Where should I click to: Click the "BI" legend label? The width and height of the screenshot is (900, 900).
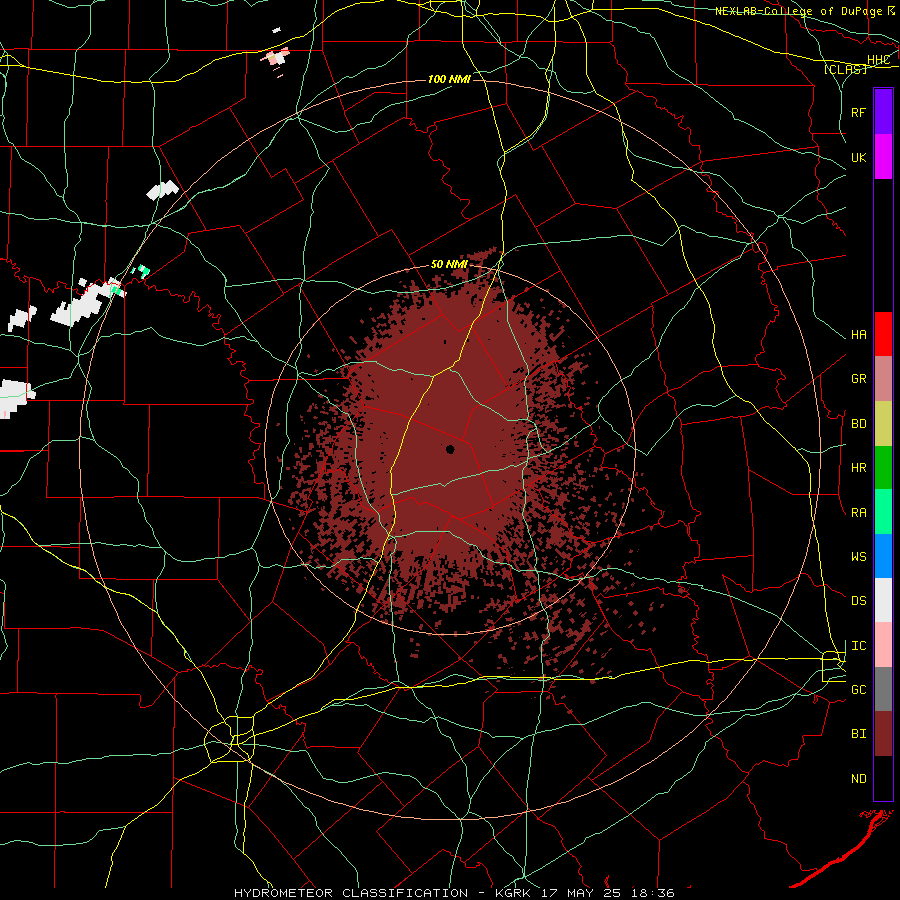(859, 734)
